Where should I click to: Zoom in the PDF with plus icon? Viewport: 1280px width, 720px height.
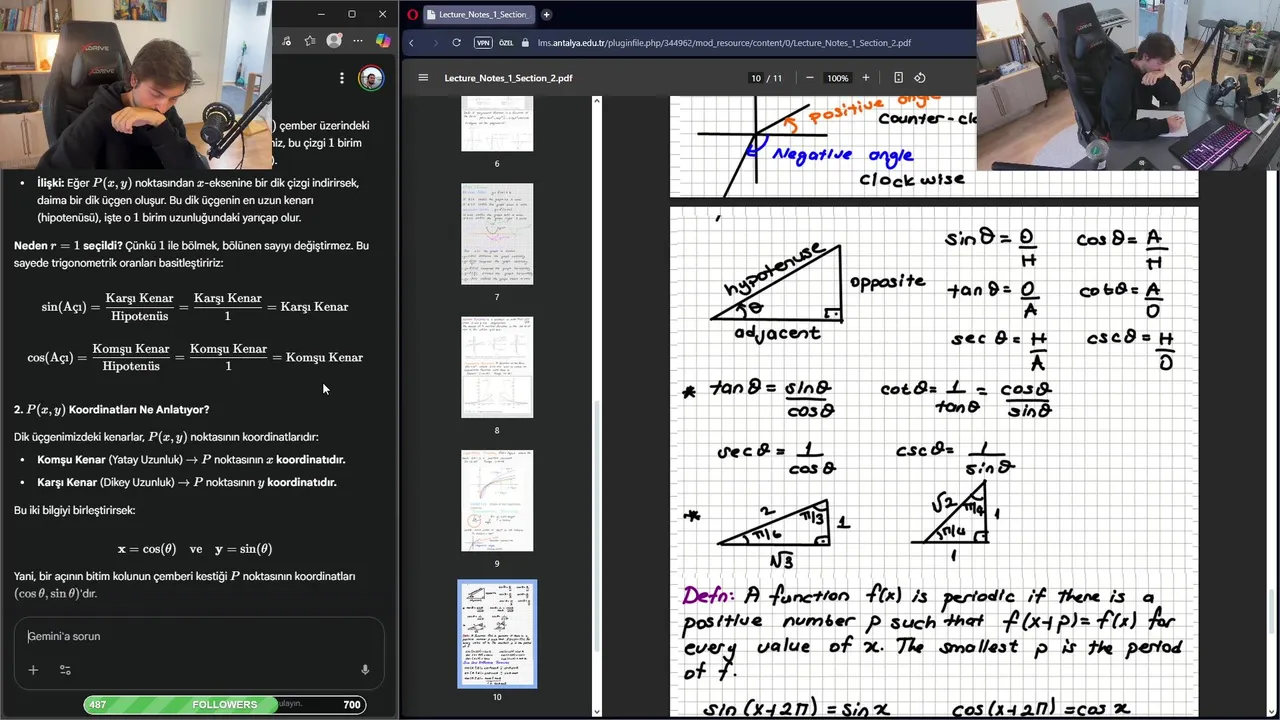click(x=866, y=78)
